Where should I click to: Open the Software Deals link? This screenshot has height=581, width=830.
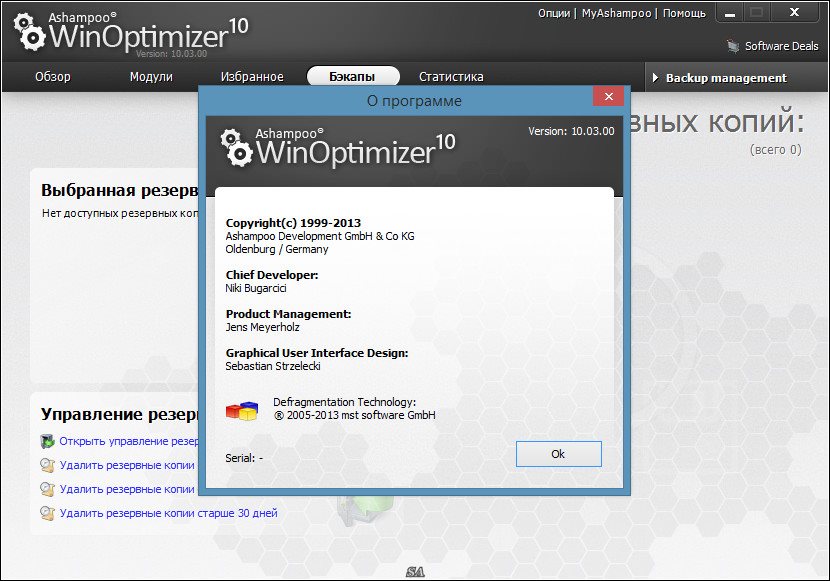tap(782, 46)
